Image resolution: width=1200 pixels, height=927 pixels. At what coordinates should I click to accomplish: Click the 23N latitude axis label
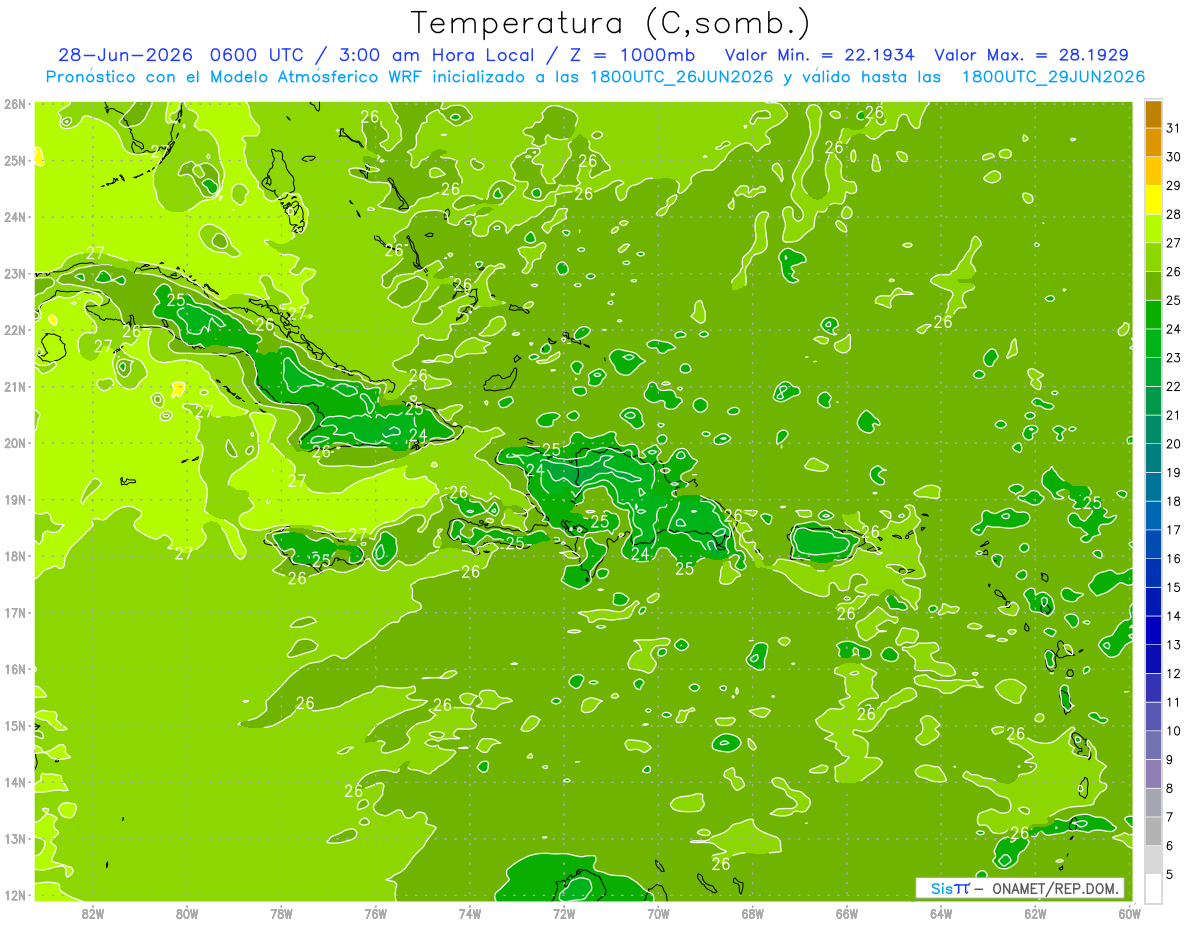click(x=14, y=273)
